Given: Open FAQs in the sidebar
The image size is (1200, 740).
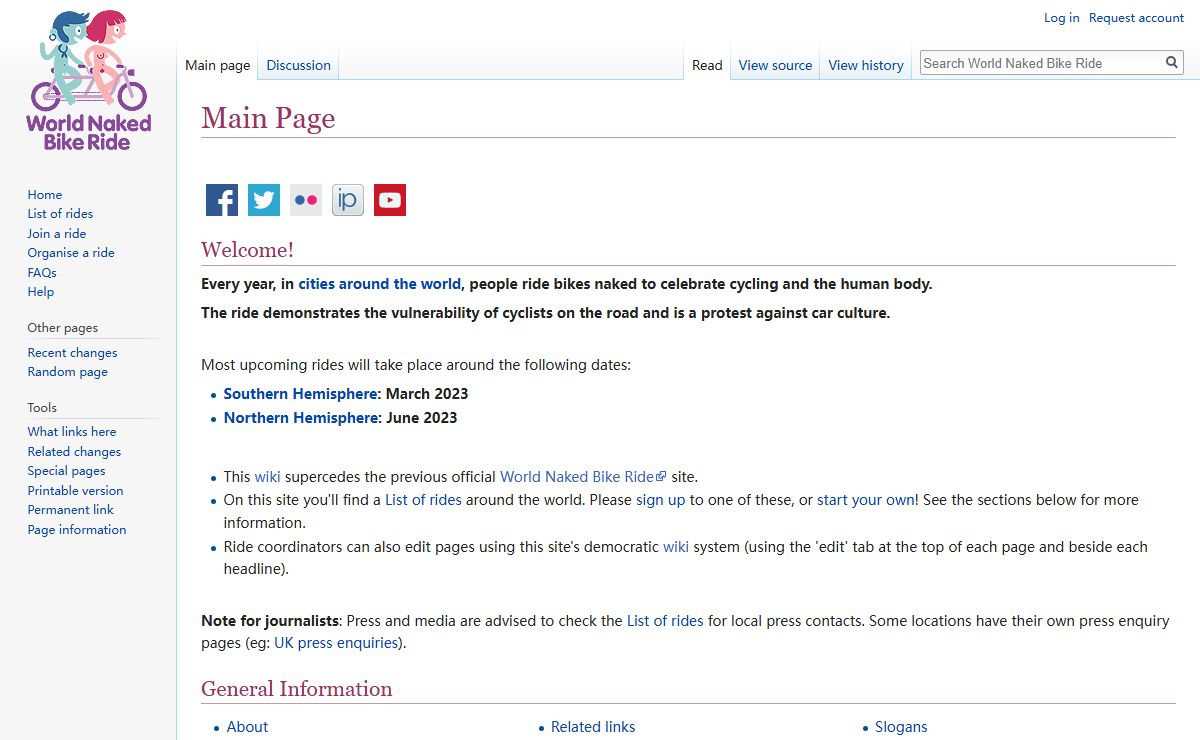Looking at the screenshot, I should click(x=42, y=273).
